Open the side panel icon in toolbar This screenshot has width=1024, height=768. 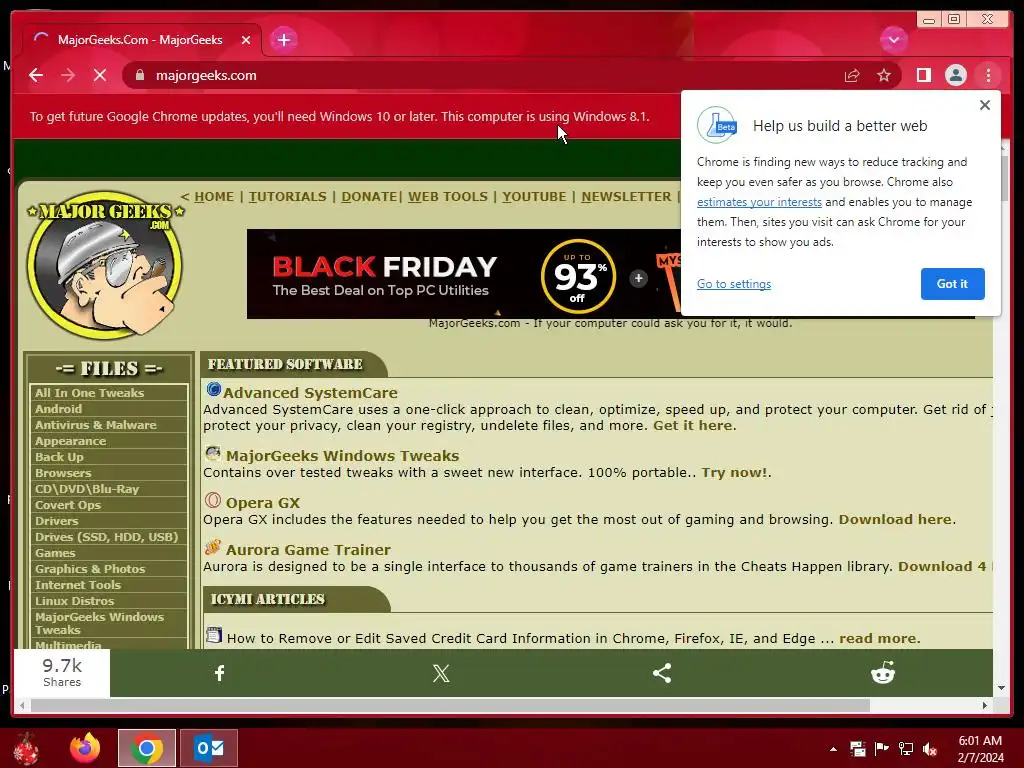click(x=923, y=75)
